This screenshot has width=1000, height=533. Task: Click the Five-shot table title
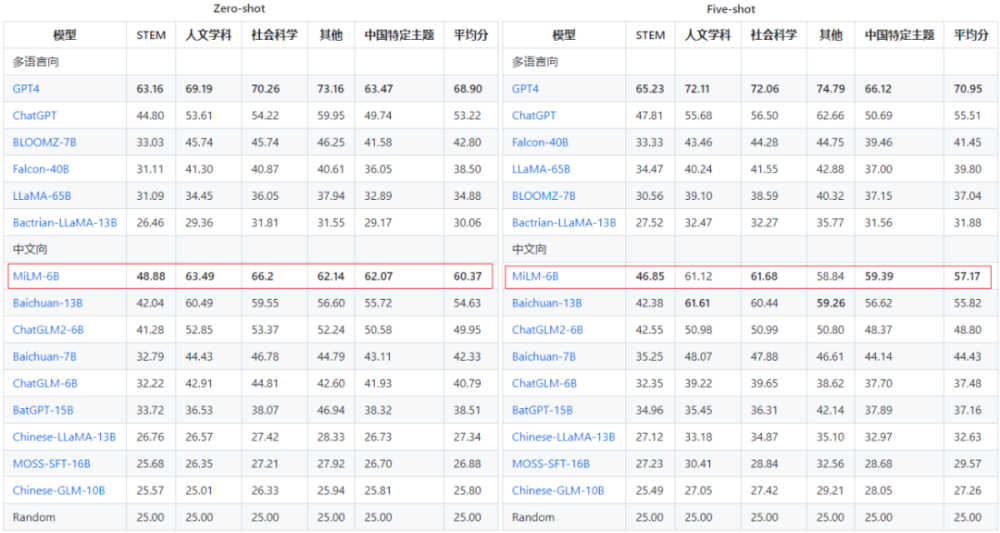tap(731, 9)
